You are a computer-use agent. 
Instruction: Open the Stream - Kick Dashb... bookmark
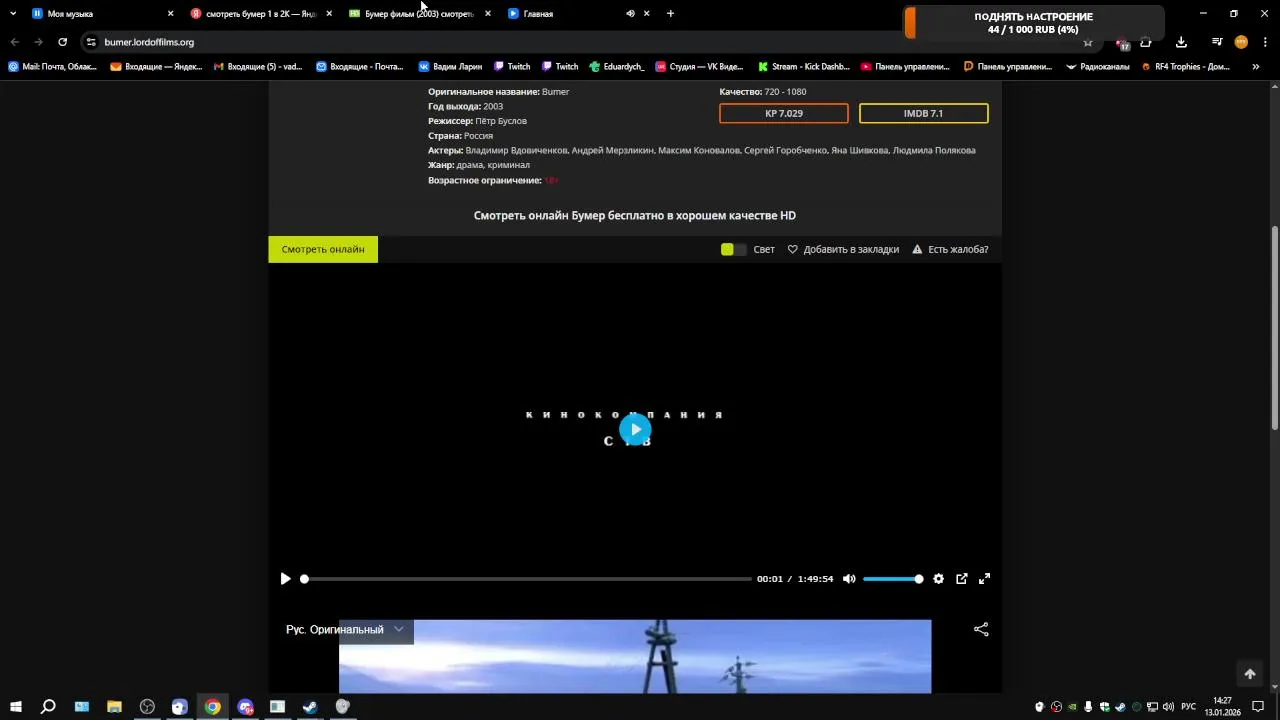804,67
